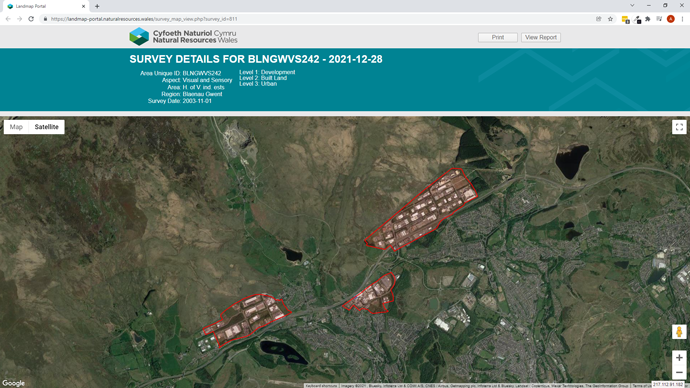Switch map to Satellite view
690x388 pixels.
pos(47,127)
